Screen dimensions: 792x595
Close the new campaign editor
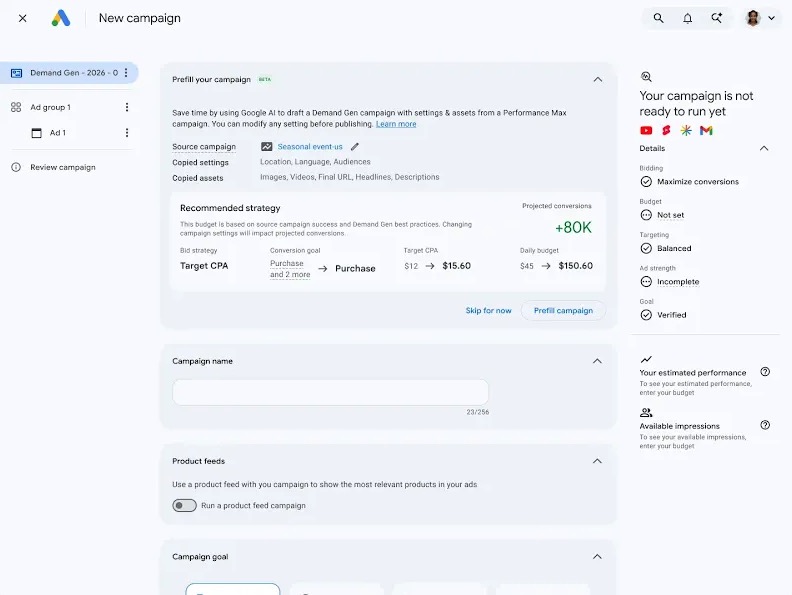pos(22,18)
